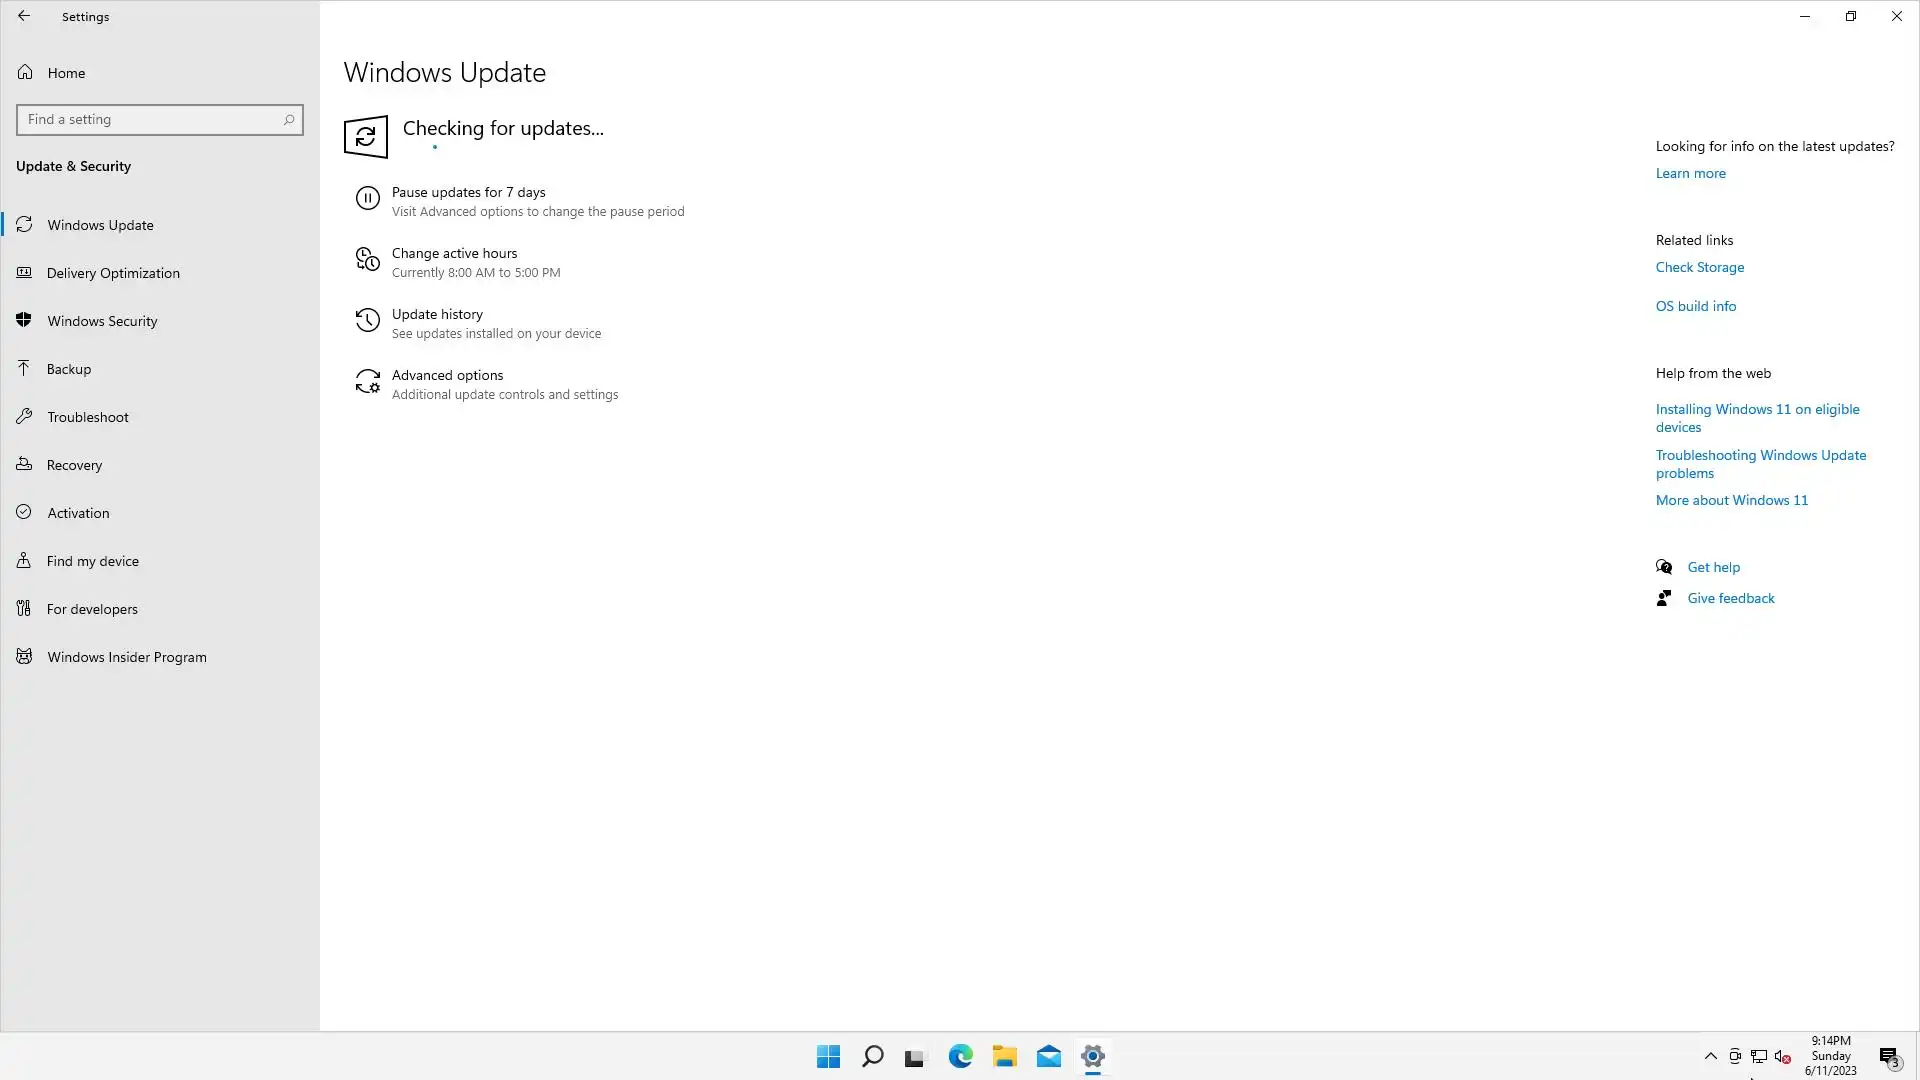The width and height of the screenshot is (1920, 1080).
Task: Click the Find a setting search box
Action: coord(150,120)
